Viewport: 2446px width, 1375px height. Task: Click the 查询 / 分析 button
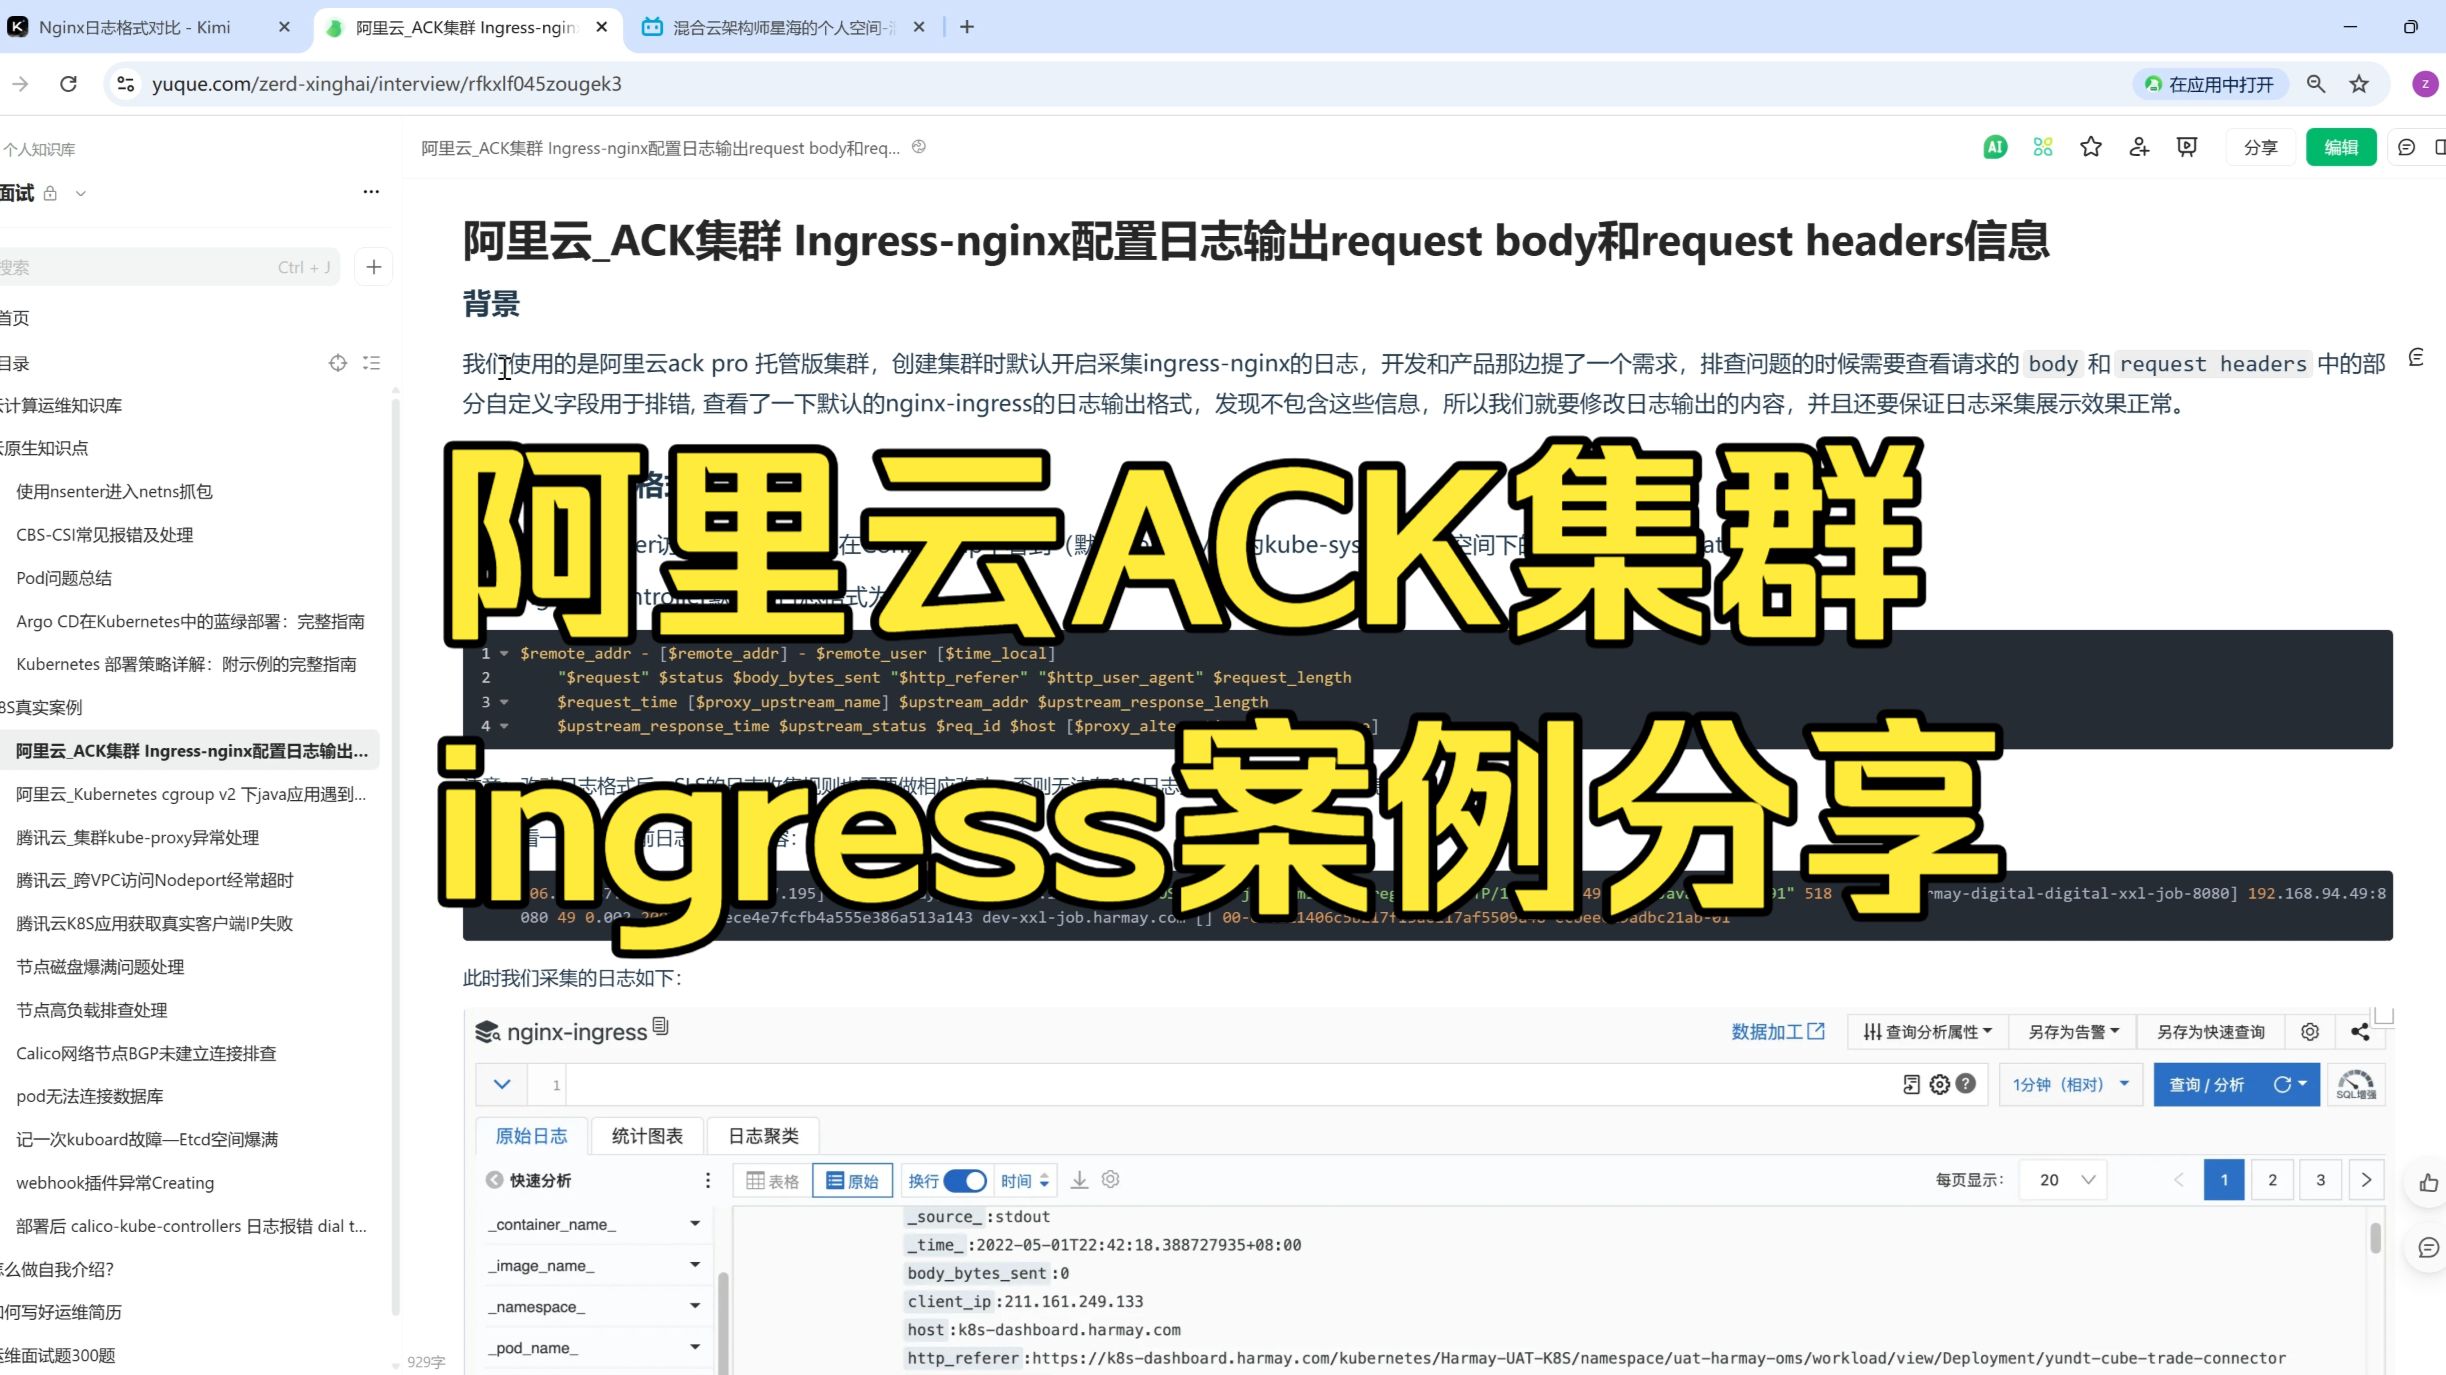[2206, 1085]
